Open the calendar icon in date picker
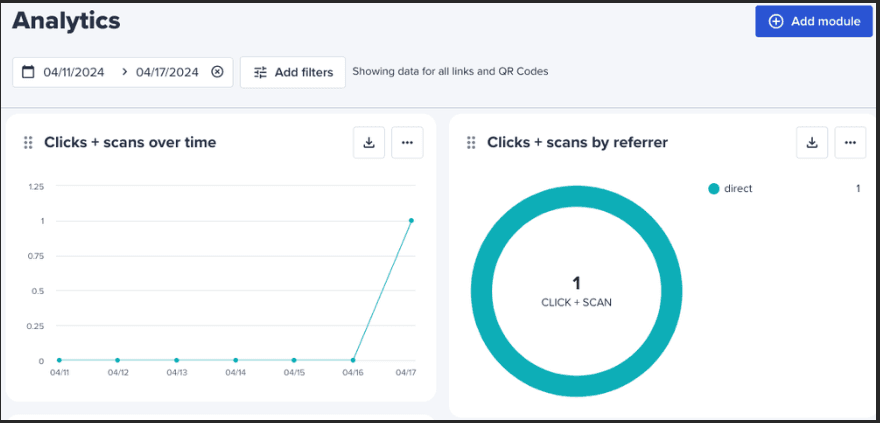This screenshot has height=423, width=880. [x=28, y=72]
